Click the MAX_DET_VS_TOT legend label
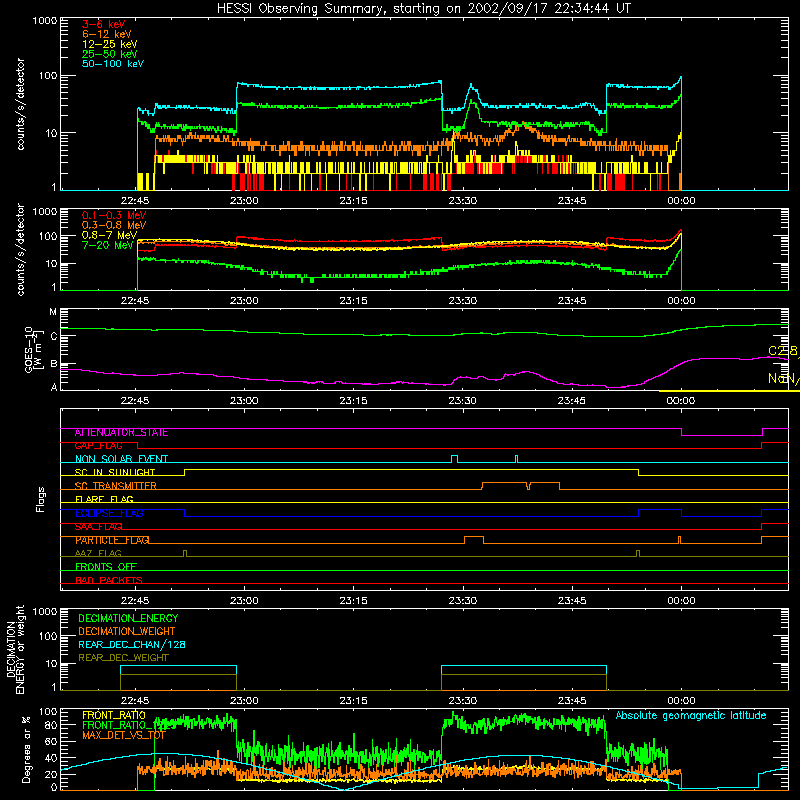800x800 pixels. coord(124,735)
